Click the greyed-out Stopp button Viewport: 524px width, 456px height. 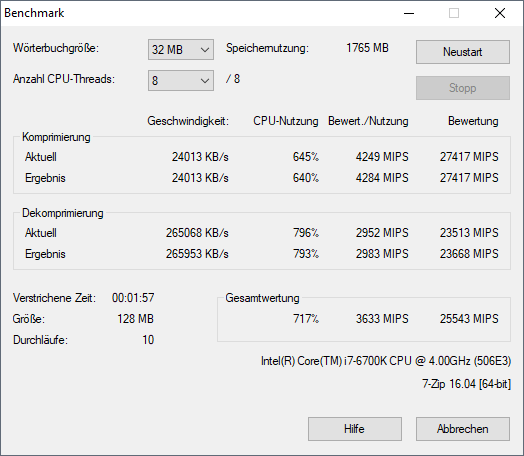[463, 88]
